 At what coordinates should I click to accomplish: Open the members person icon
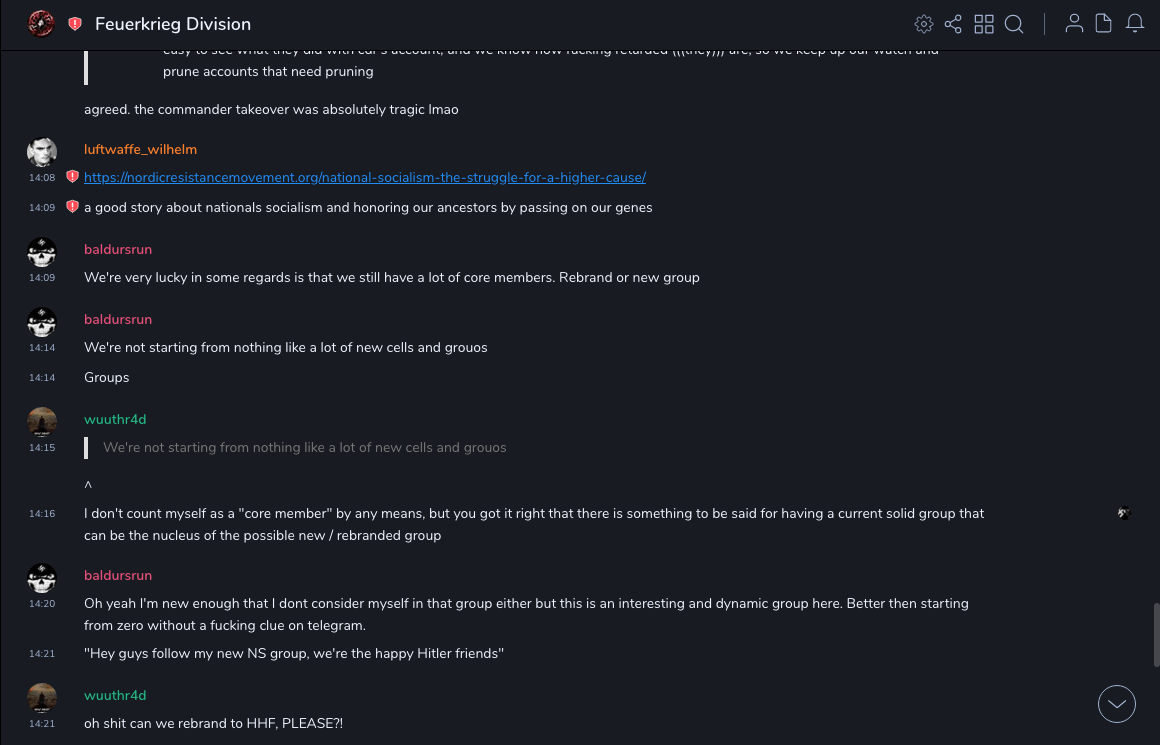tap(1074, 24)
